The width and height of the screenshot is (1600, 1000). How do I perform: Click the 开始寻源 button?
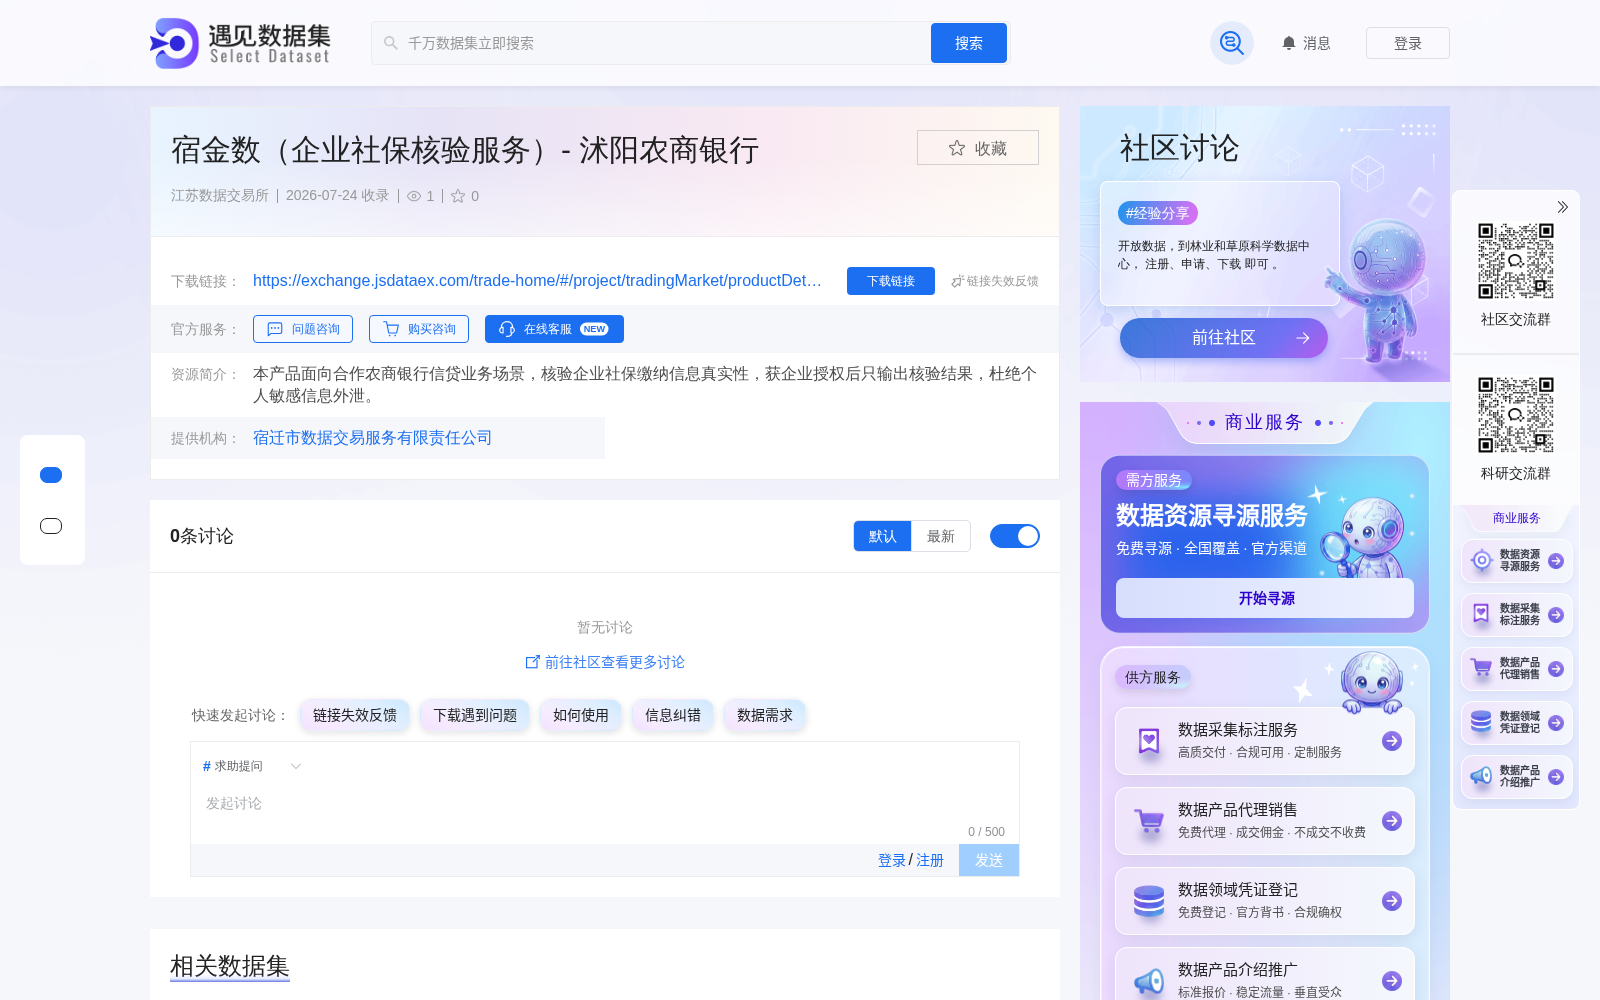point(1265,598)
